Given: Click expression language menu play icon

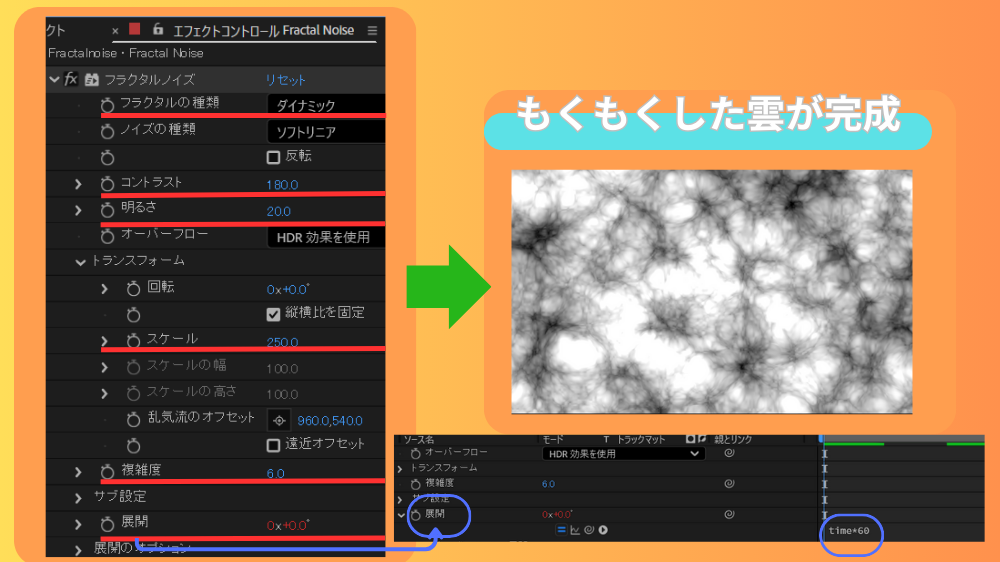Looking at the screenshot, I should [603, 530].
